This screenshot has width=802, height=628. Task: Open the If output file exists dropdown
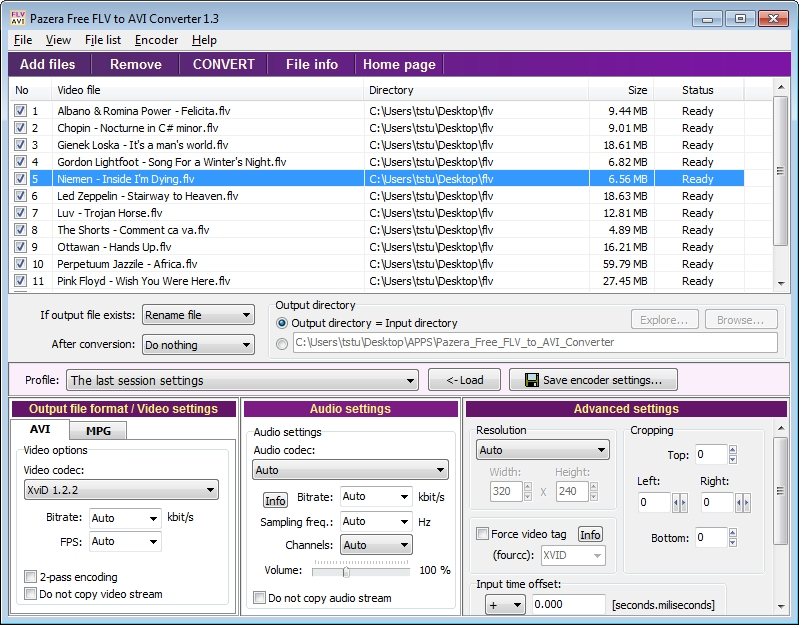tap(198, 315)
